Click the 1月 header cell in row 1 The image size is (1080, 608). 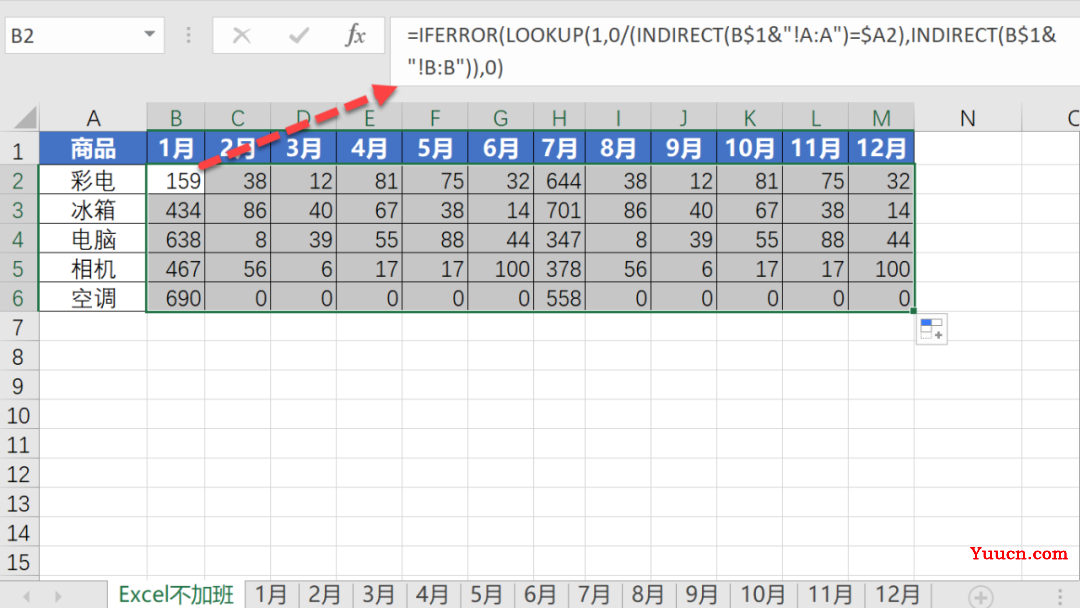pos(176,148)
